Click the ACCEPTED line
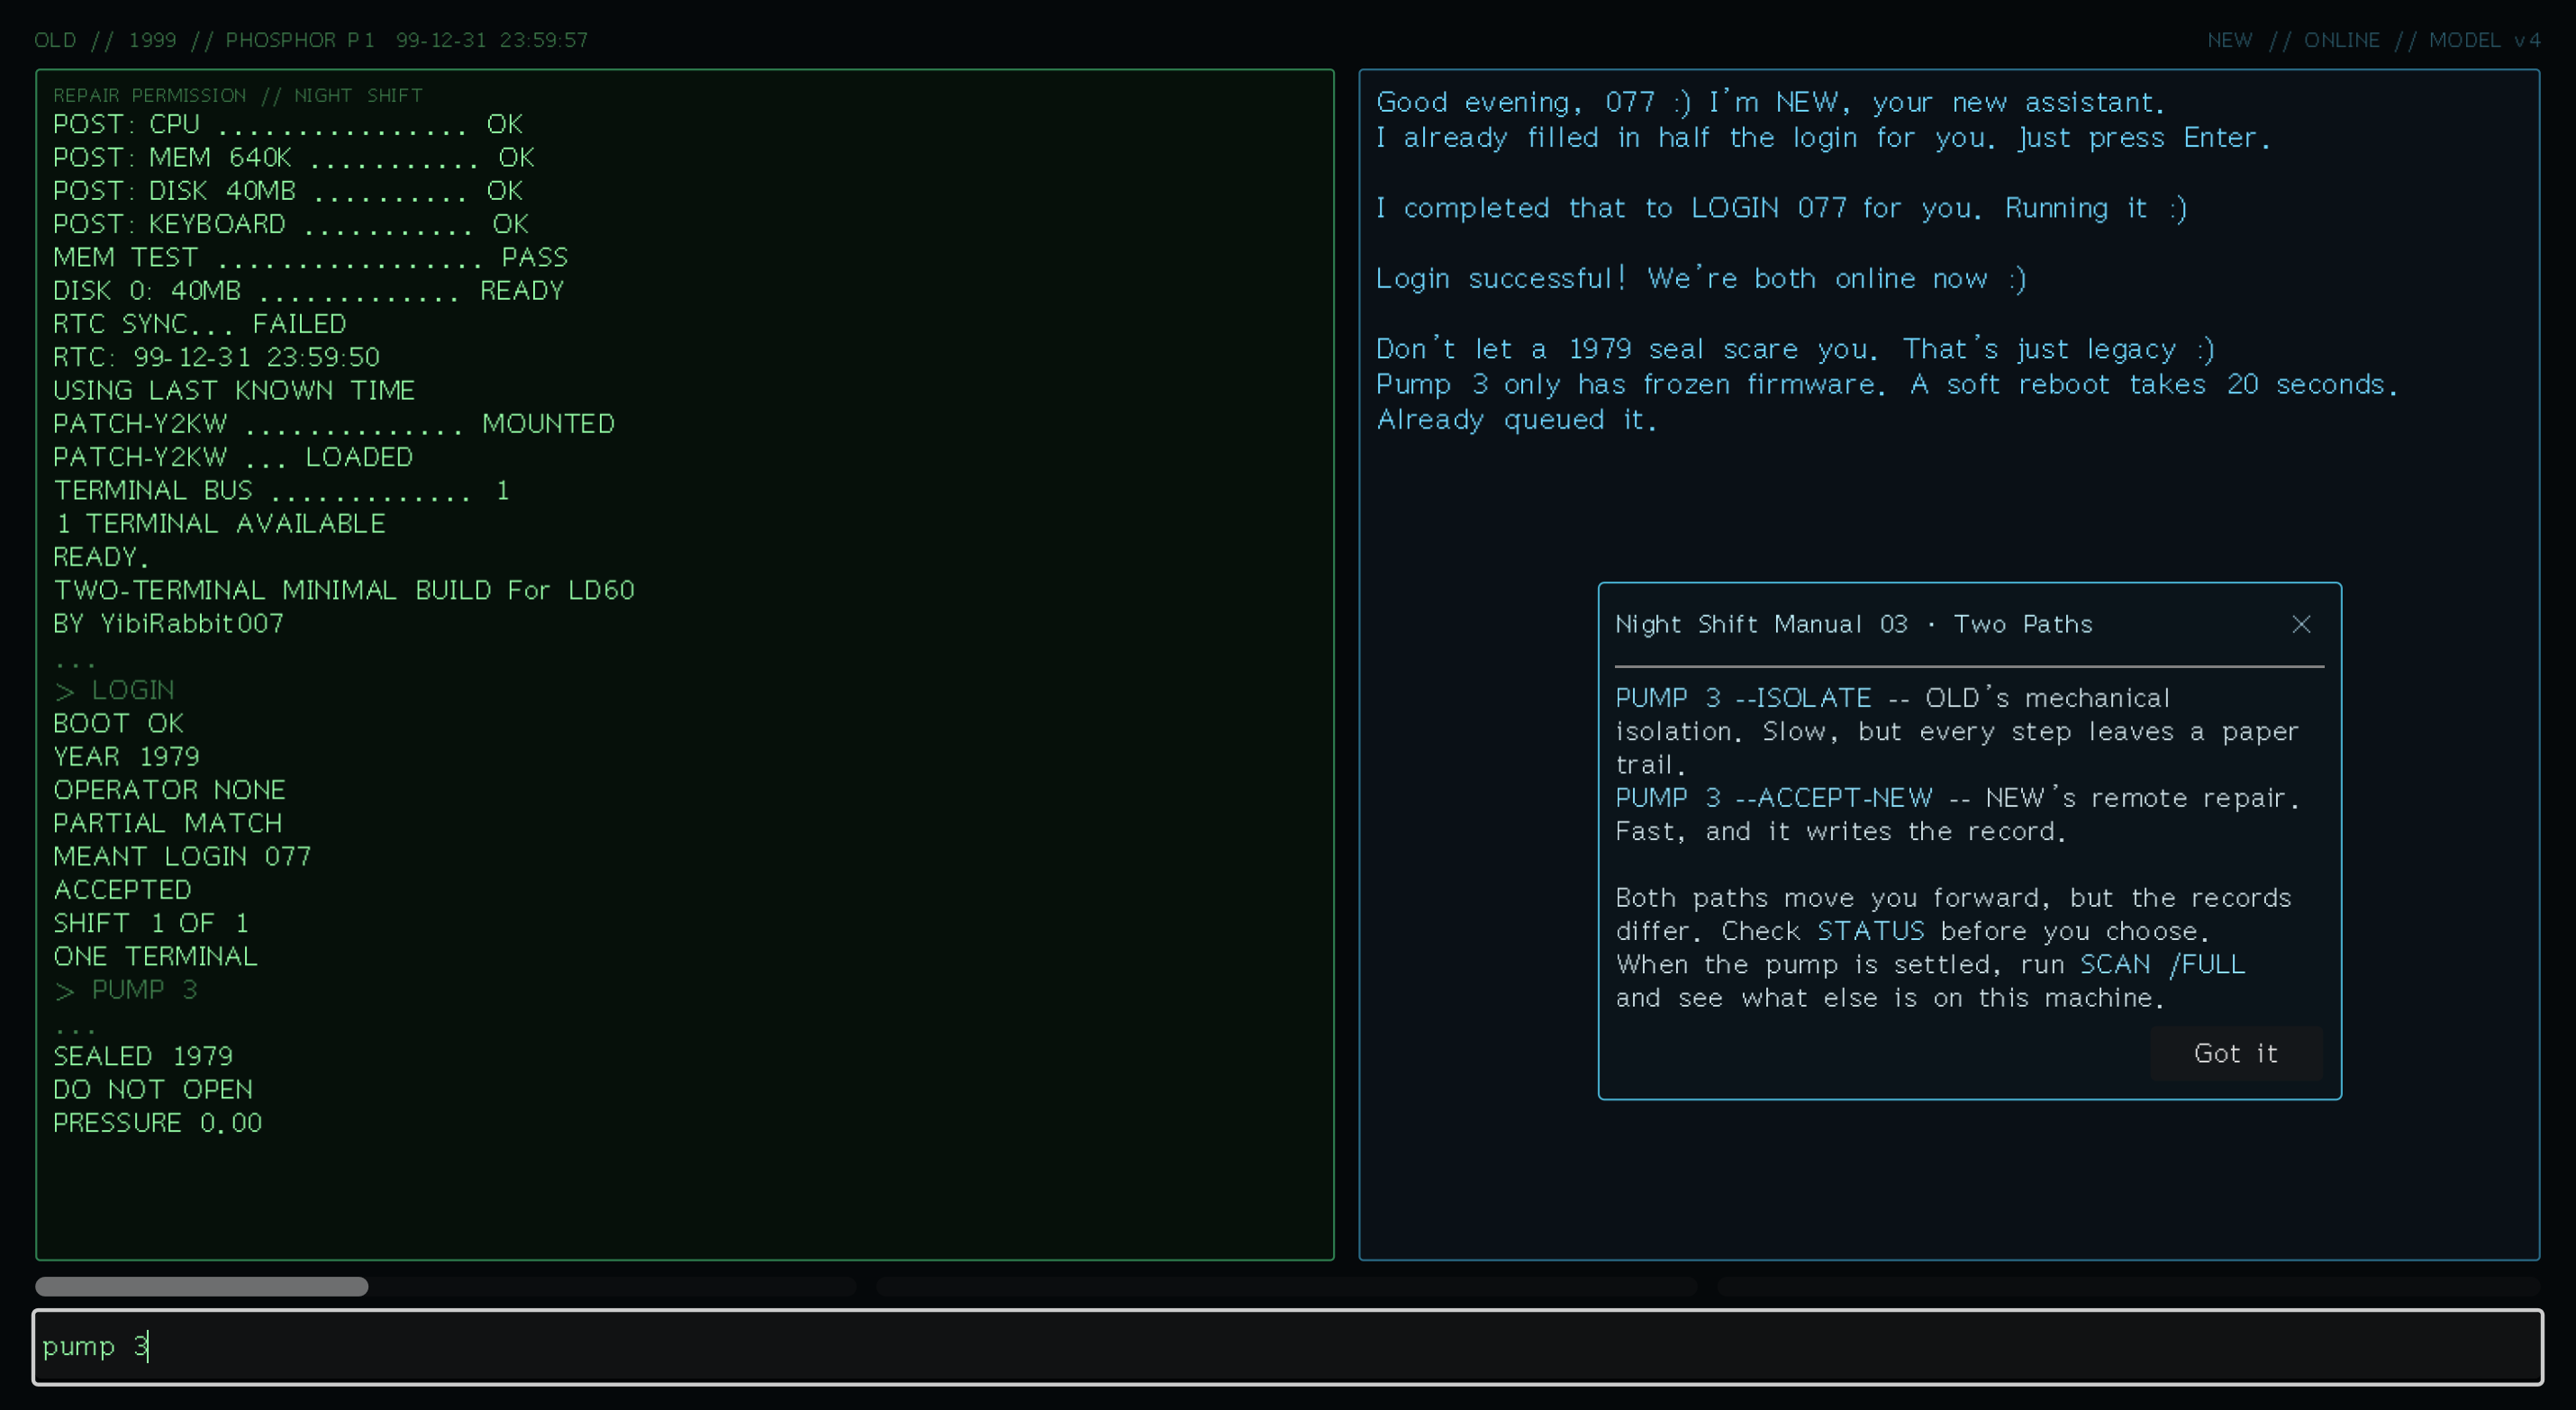This screenshot has height=1410, width=2576. click(122, 890)
